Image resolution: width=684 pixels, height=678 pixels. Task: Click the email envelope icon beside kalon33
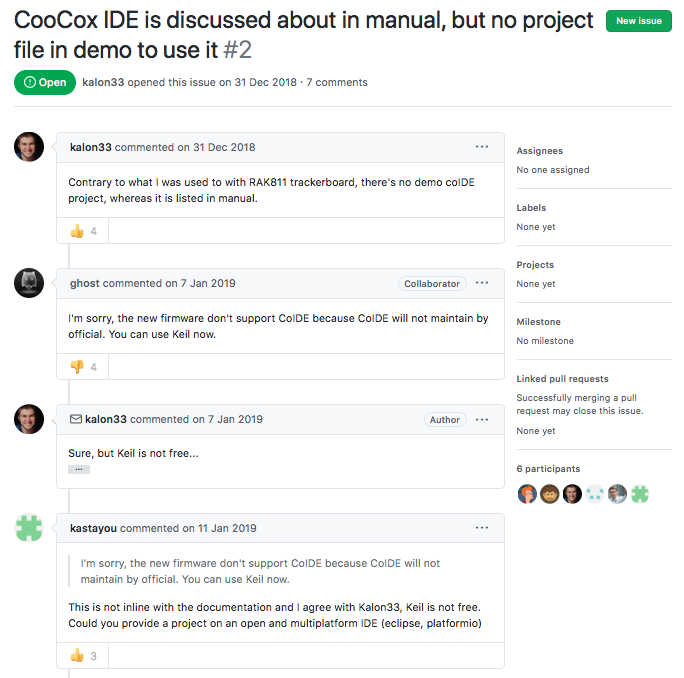click(75, 419)
